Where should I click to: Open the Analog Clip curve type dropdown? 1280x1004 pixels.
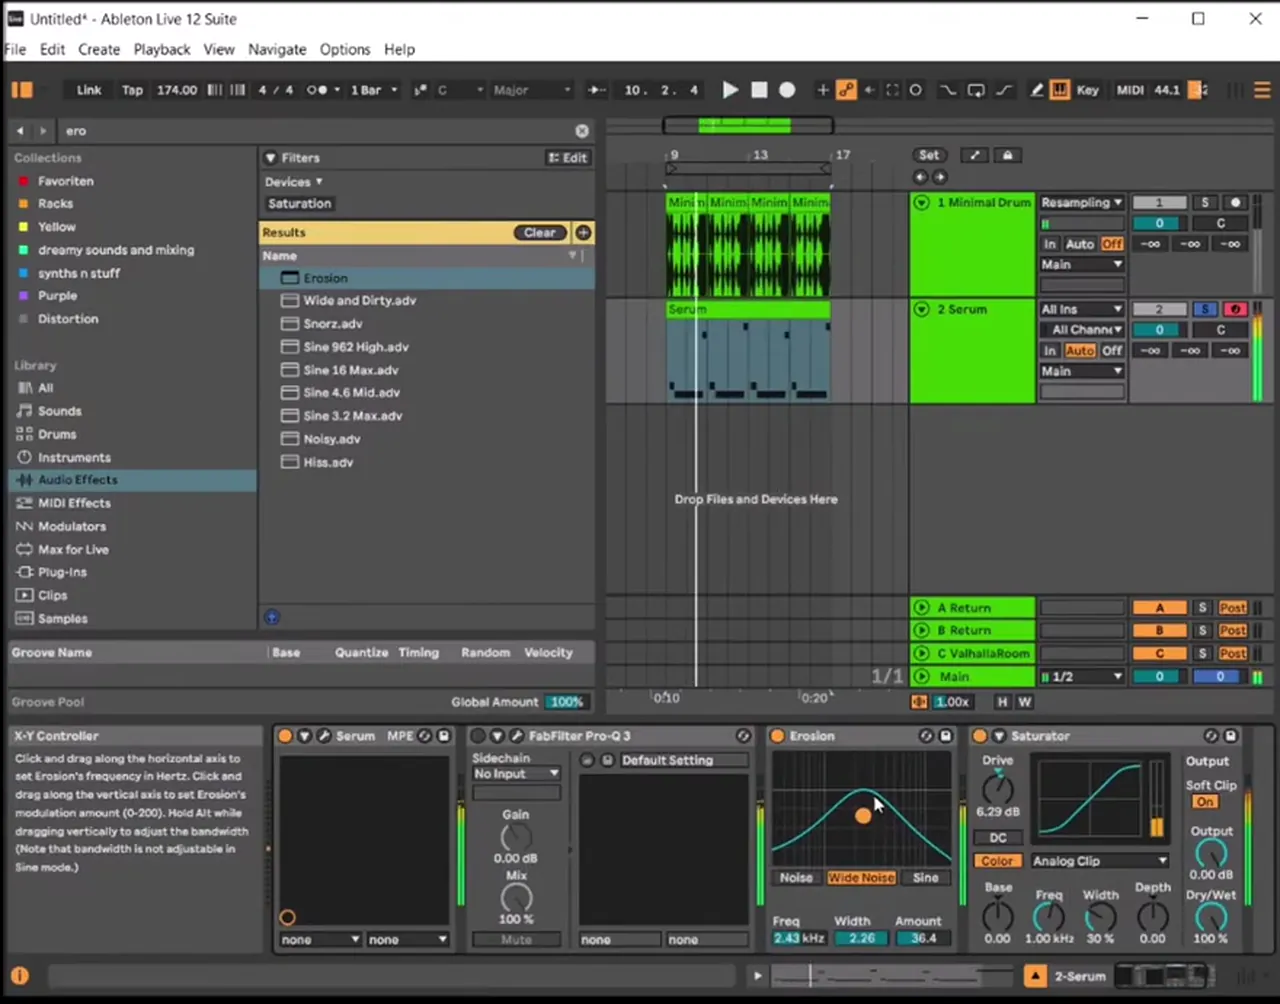click(x=1100, y=861)
